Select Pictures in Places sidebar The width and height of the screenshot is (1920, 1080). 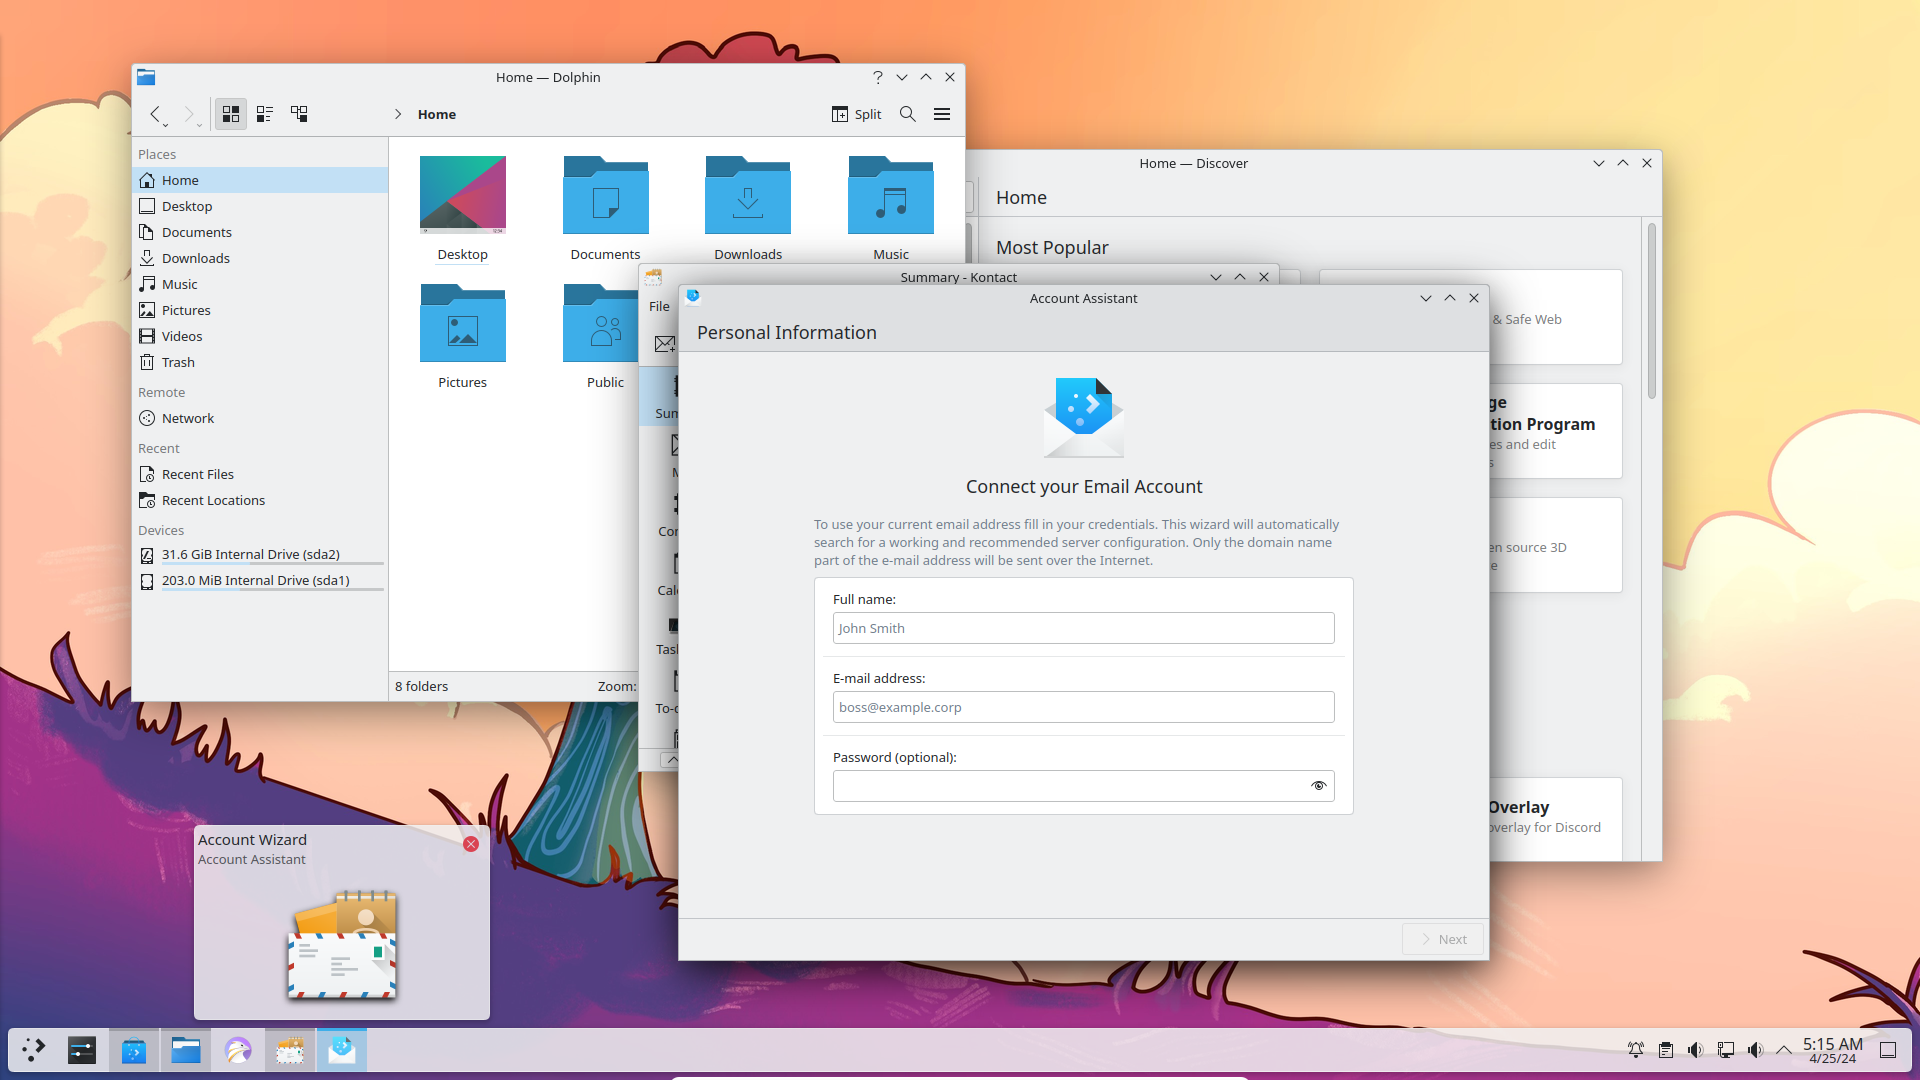click(x=260, y=310)
